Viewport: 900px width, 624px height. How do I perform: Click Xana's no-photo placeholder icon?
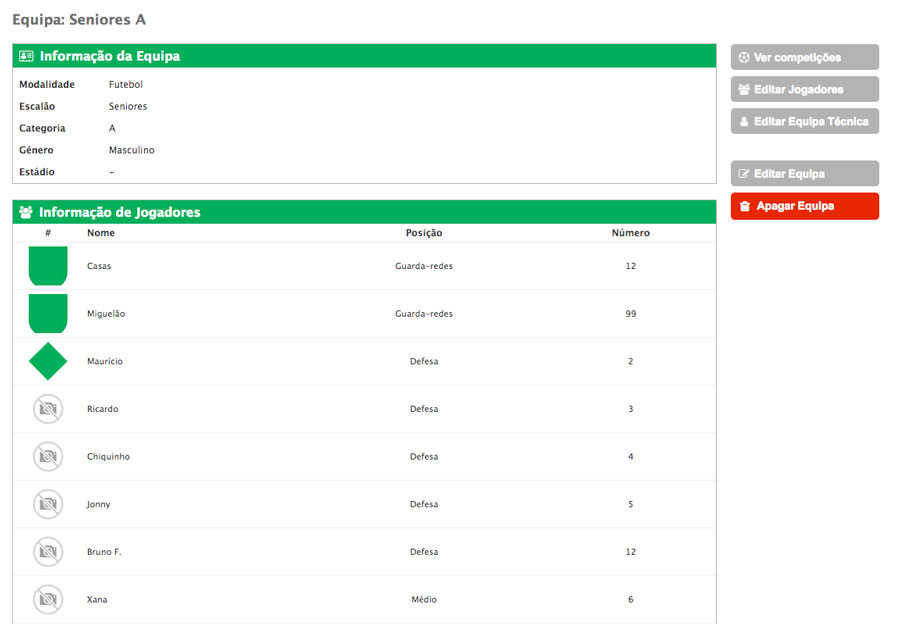48,600
